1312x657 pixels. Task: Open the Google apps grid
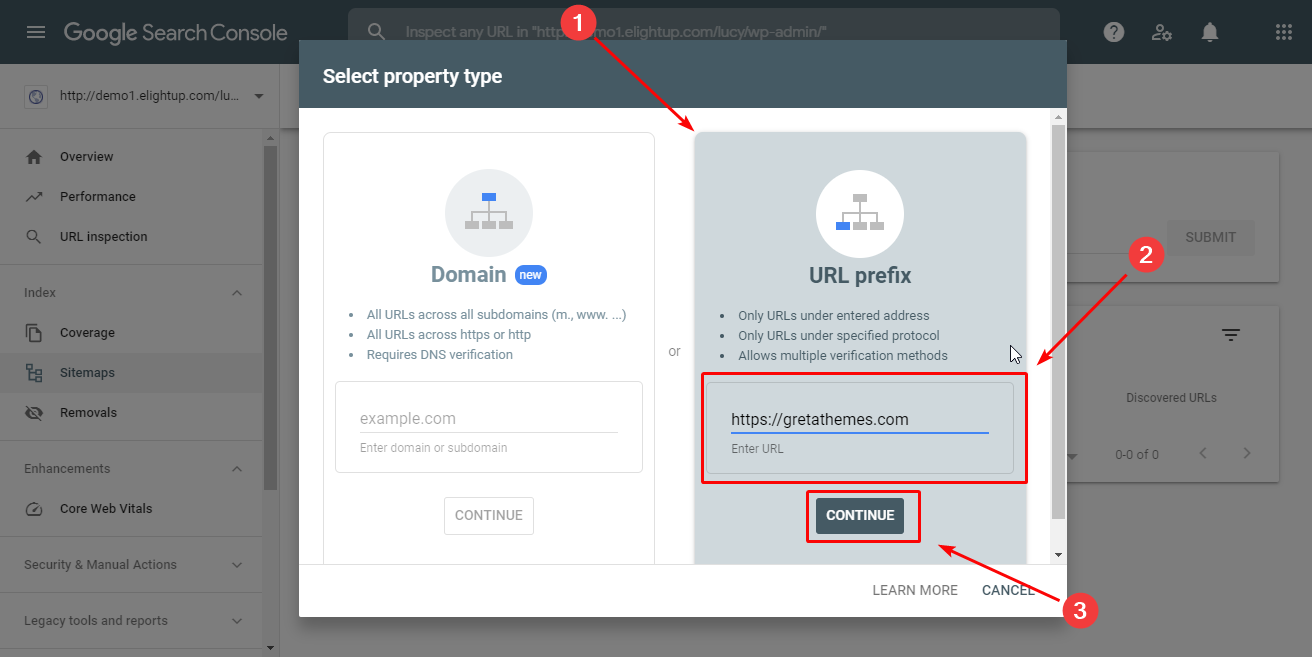[1284, 32]
